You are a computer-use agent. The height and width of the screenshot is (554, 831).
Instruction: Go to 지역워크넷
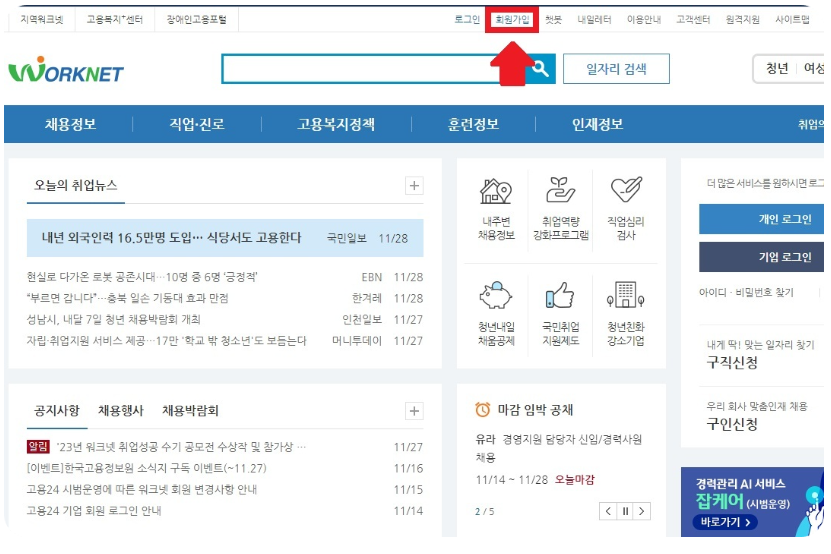(x=42, y=20)
